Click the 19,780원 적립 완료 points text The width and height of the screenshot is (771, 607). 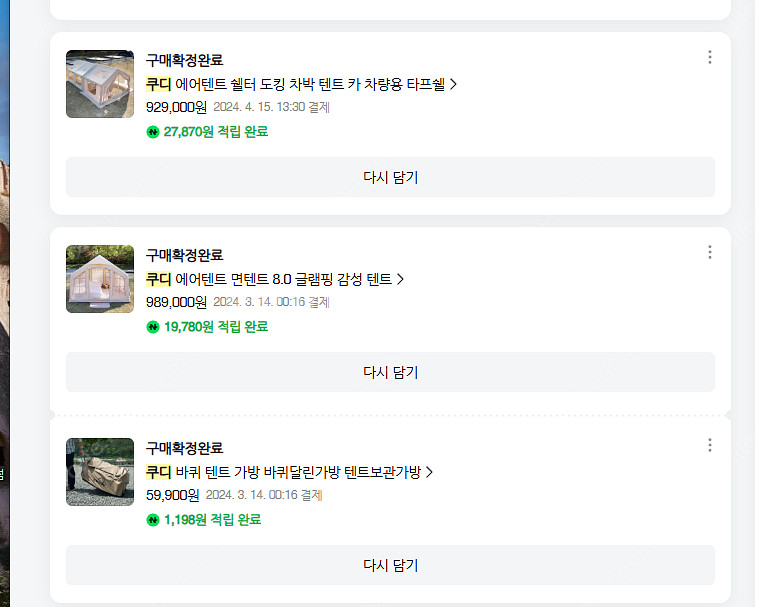(216, 327)
